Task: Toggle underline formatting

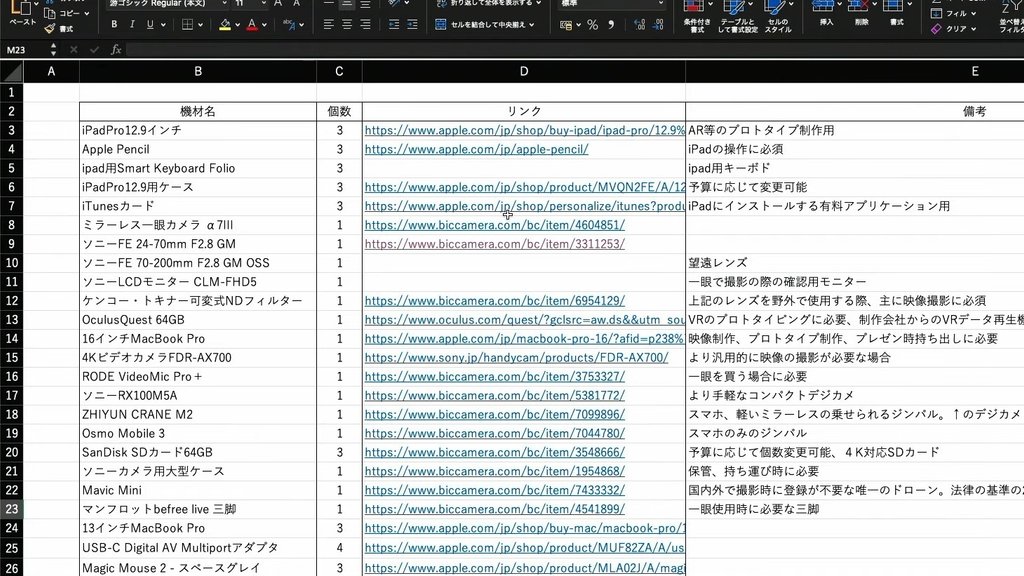Action: tap(150, 24)
